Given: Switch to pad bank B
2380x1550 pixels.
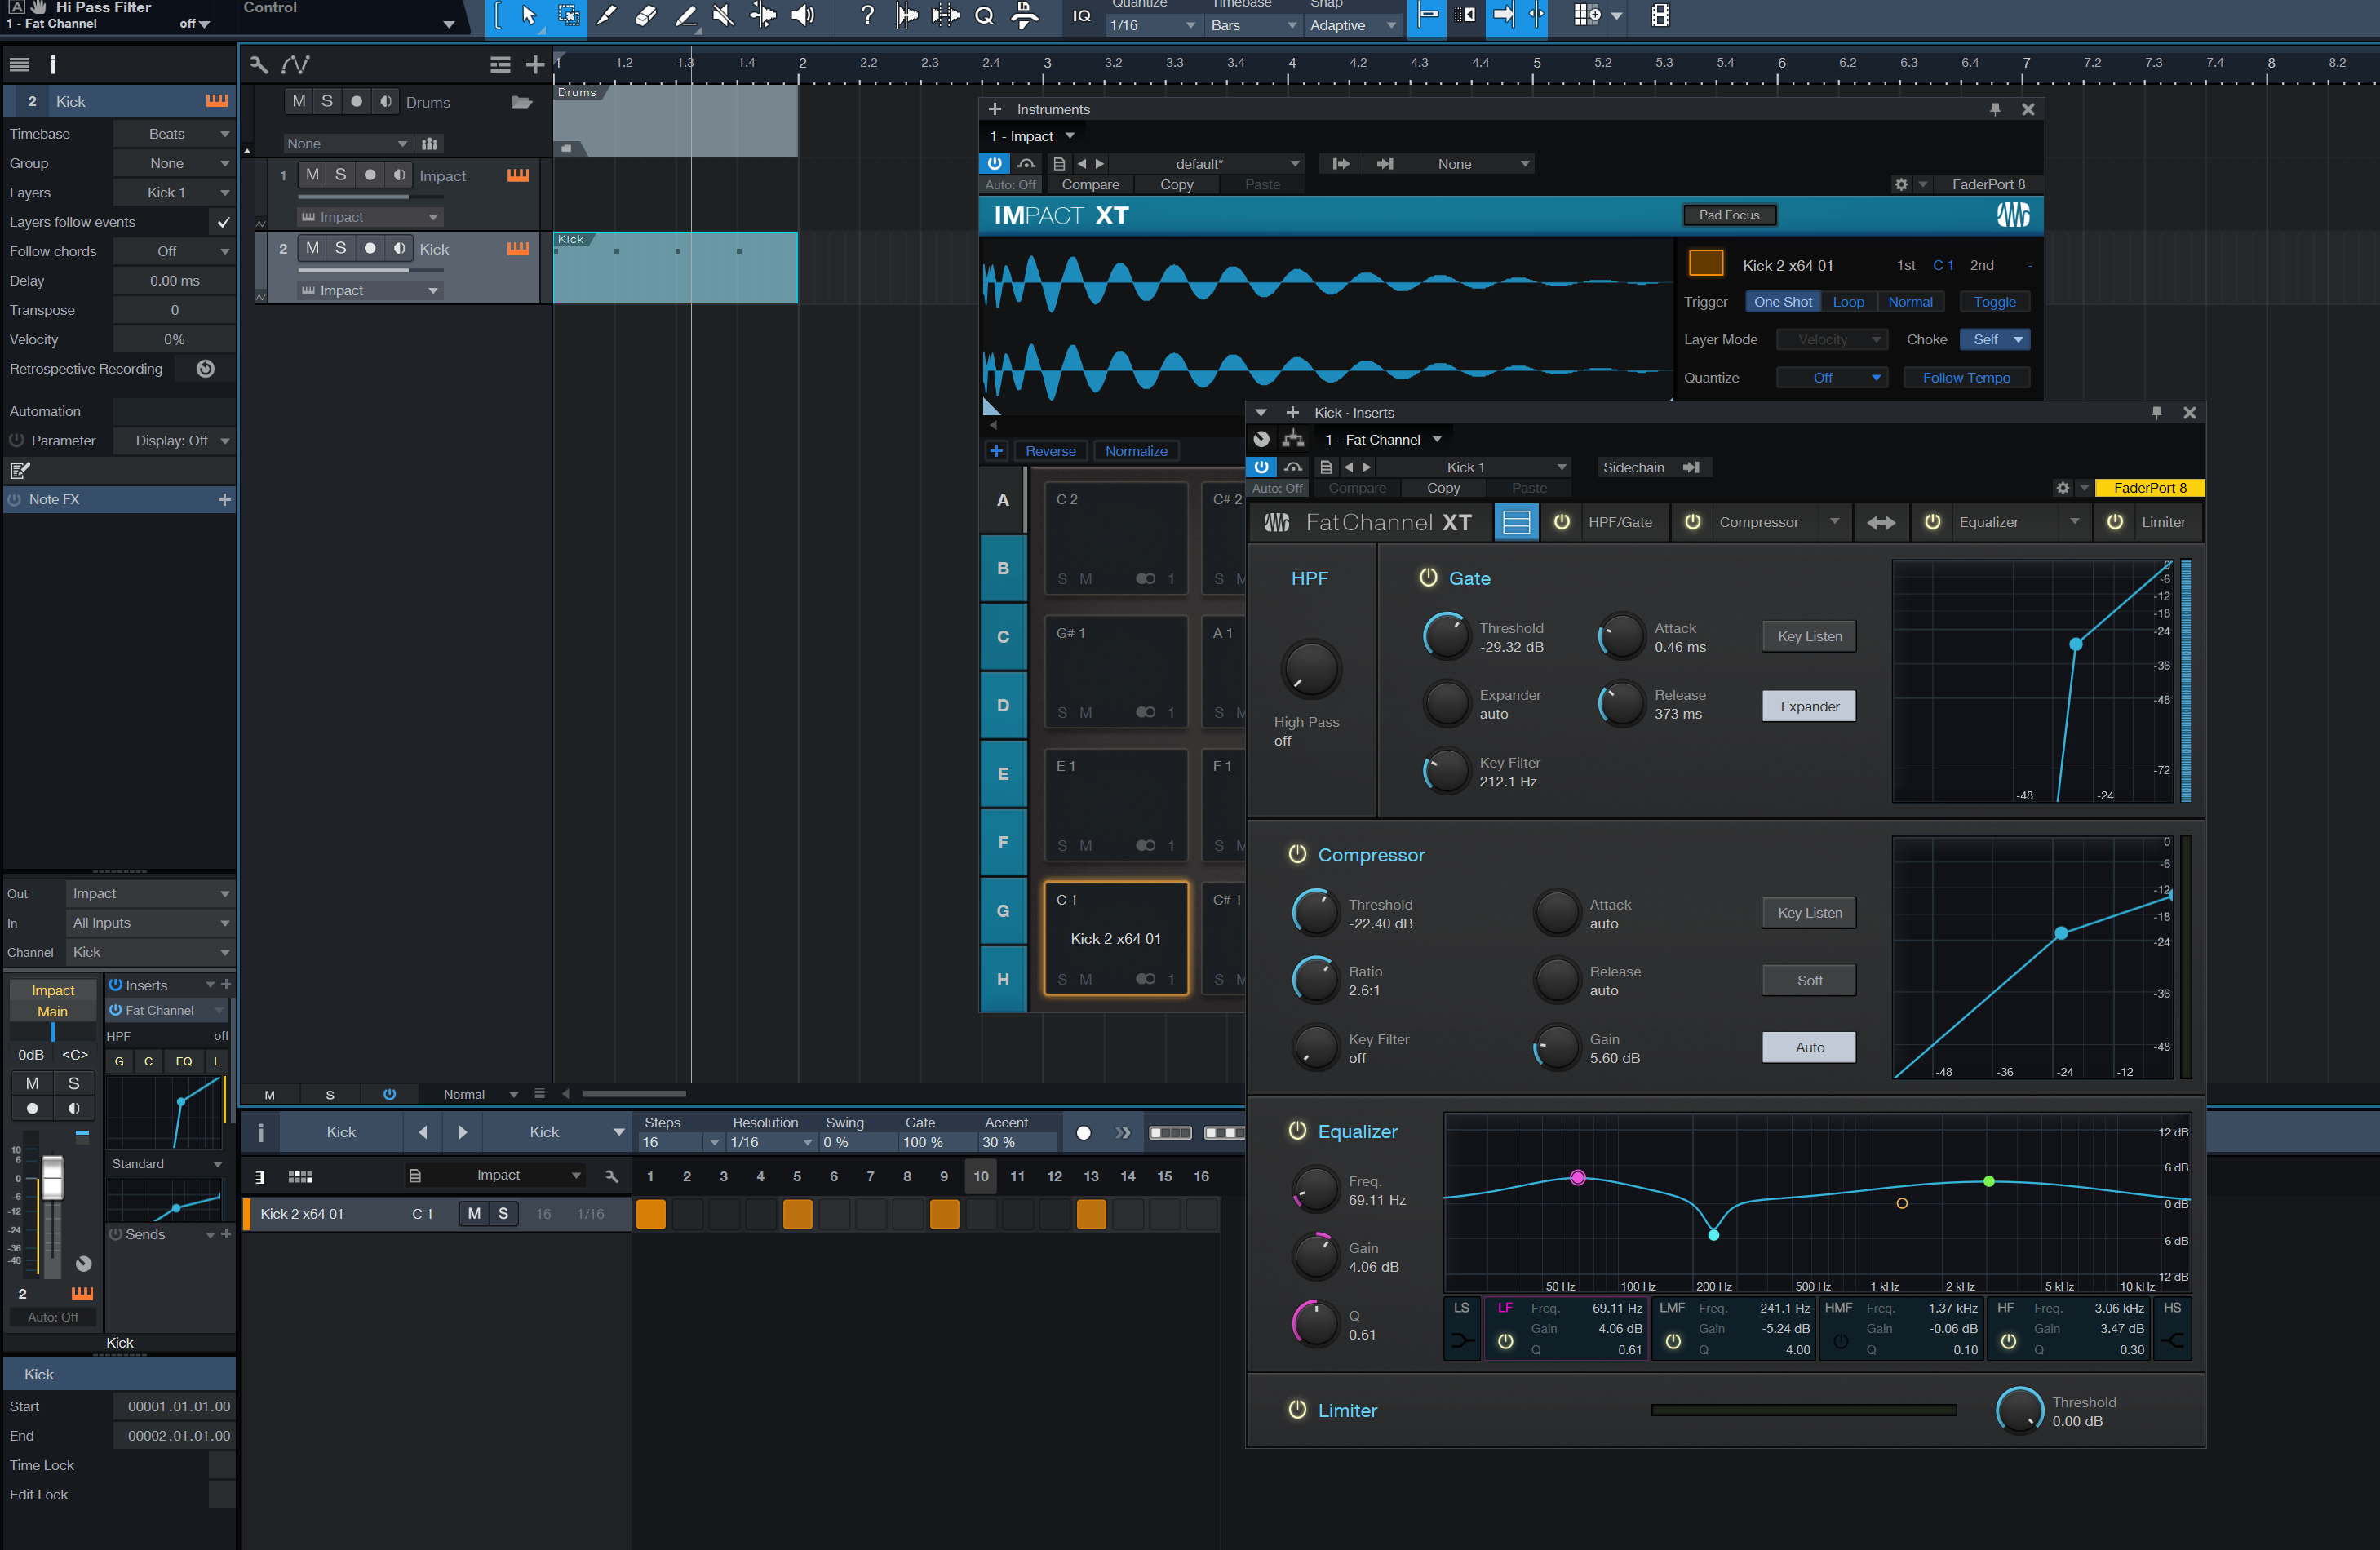Looking at the screenshot, I should pyautogui.click(x=1003, y=568).
